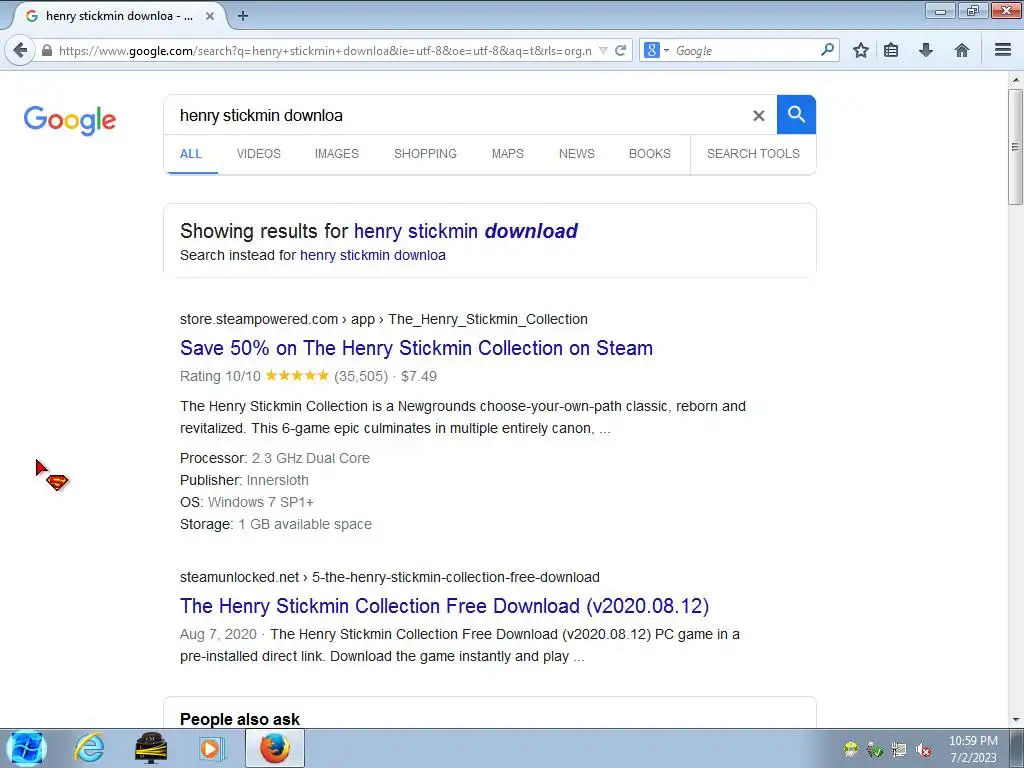Click the Firefox address bar URL
This screenshot has height=768, width=1024.
[325, 50]
